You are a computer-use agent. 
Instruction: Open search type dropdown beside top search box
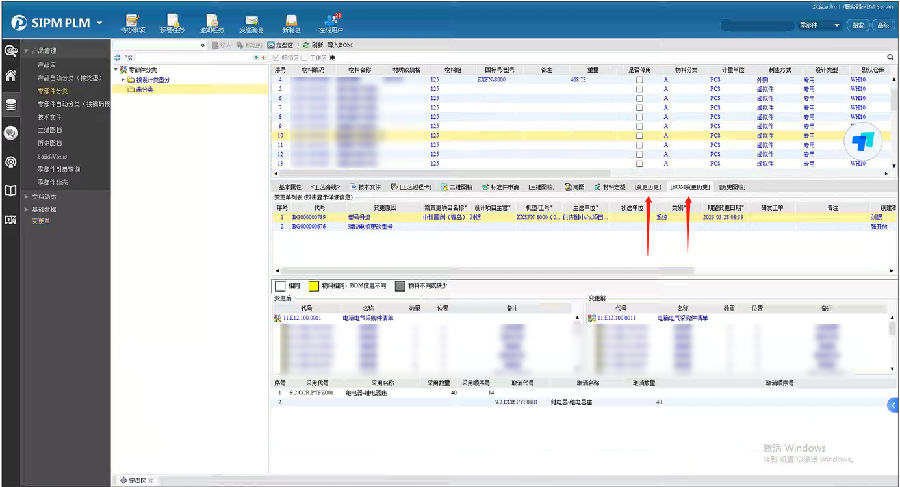pos(836,25)
